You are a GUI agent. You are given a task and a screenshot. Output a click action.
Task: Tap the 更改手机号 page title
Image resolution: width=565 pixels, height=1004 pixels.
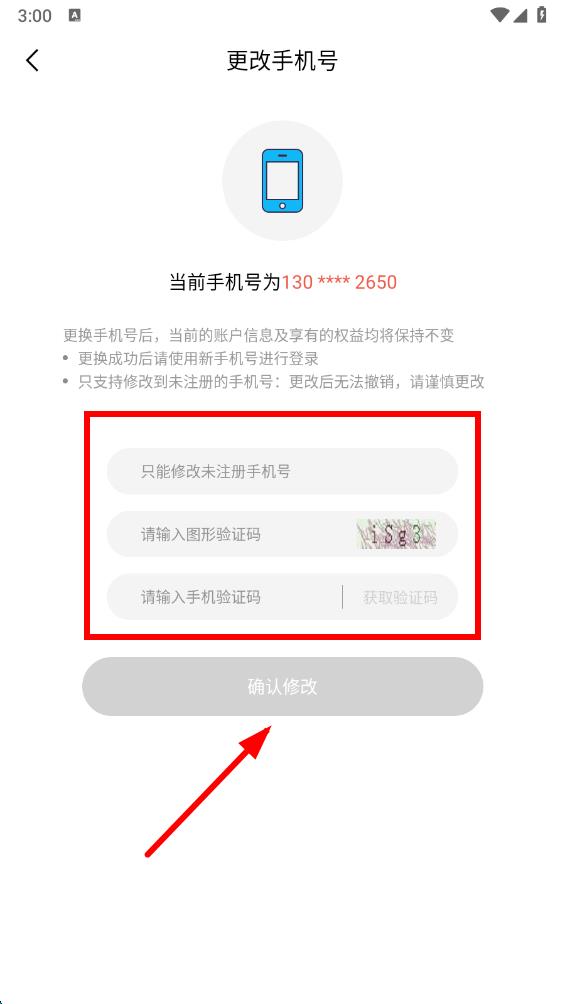[282, 61]
